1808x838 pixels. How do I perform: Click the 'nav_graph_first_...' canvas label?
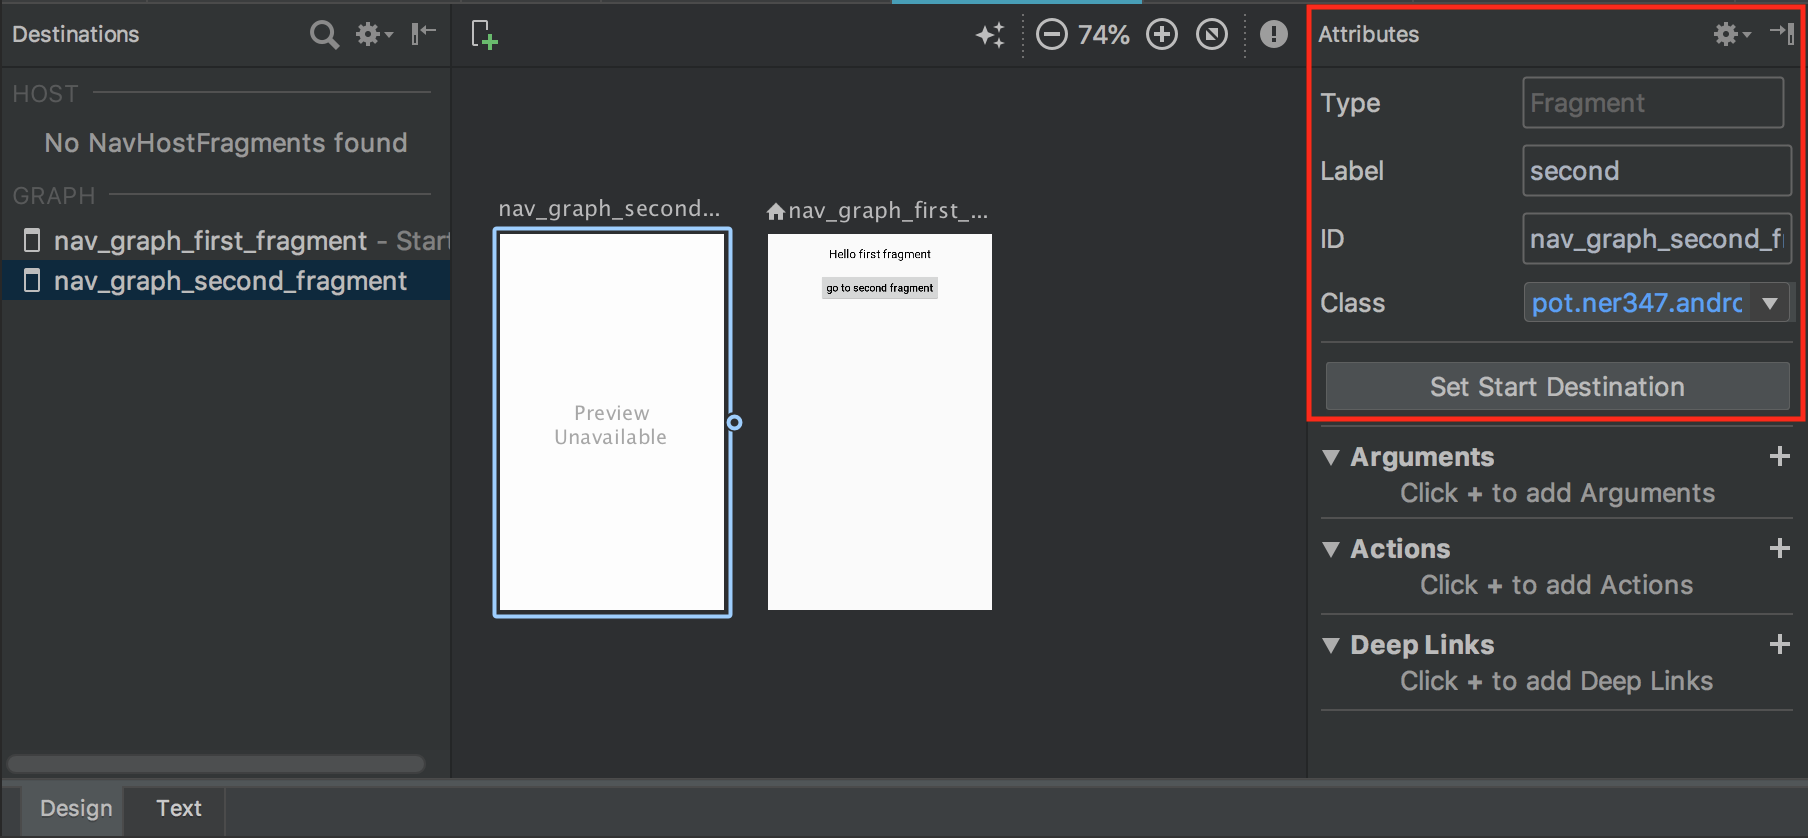pos(888,211)
